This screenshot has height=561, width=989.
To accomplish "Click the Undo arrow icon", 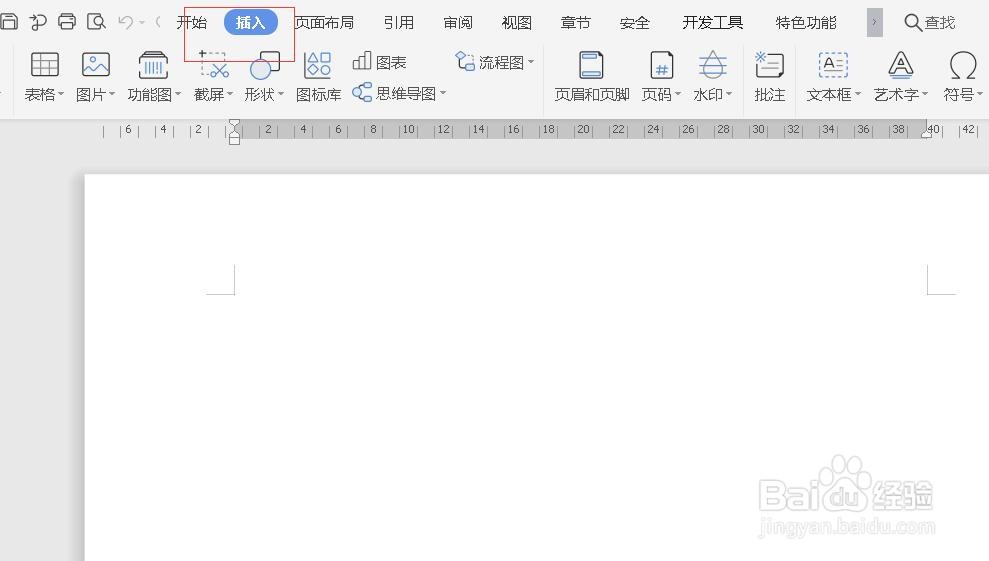I will click(x=126, y=23).
